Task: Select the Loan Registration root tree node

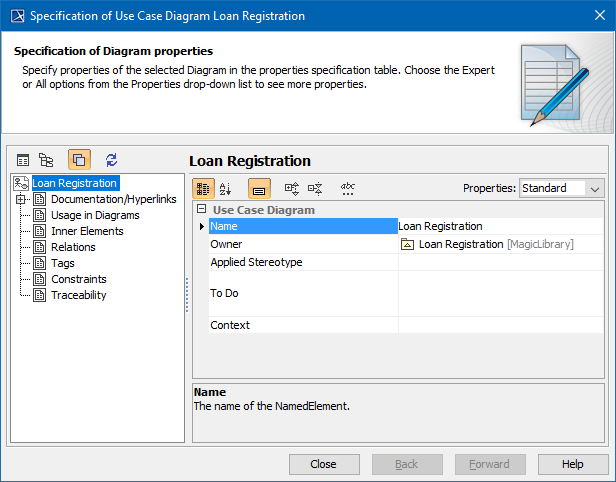Action: click(75, 183)
